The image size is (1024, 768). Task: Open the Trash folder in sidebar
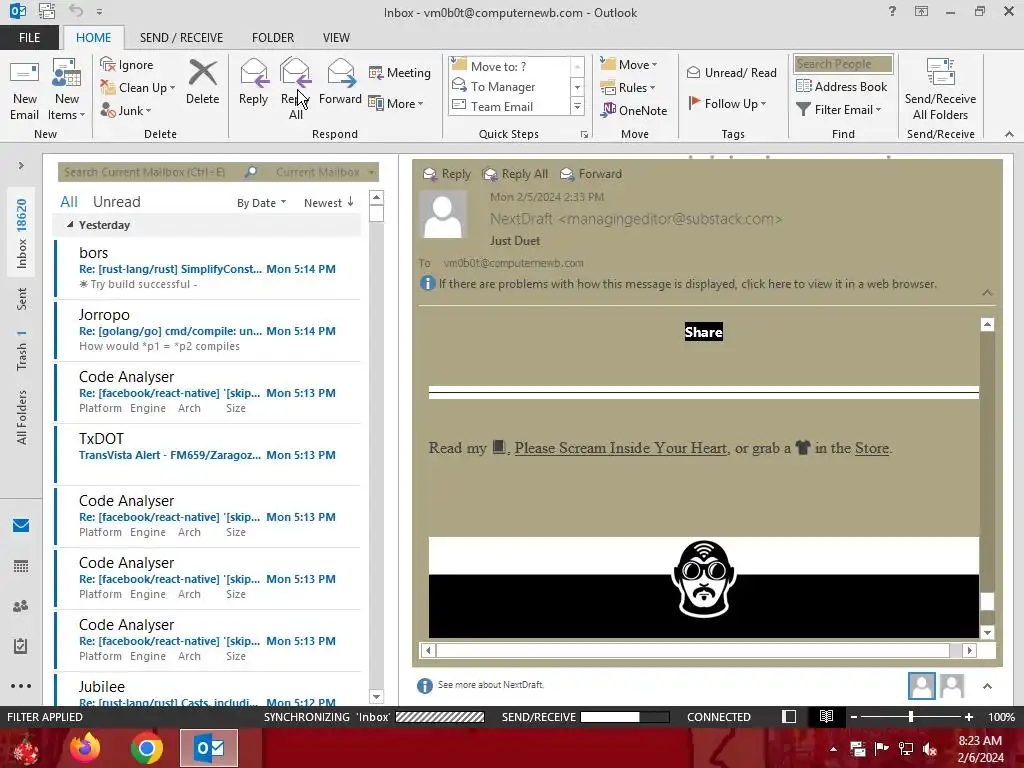(22, 351)
